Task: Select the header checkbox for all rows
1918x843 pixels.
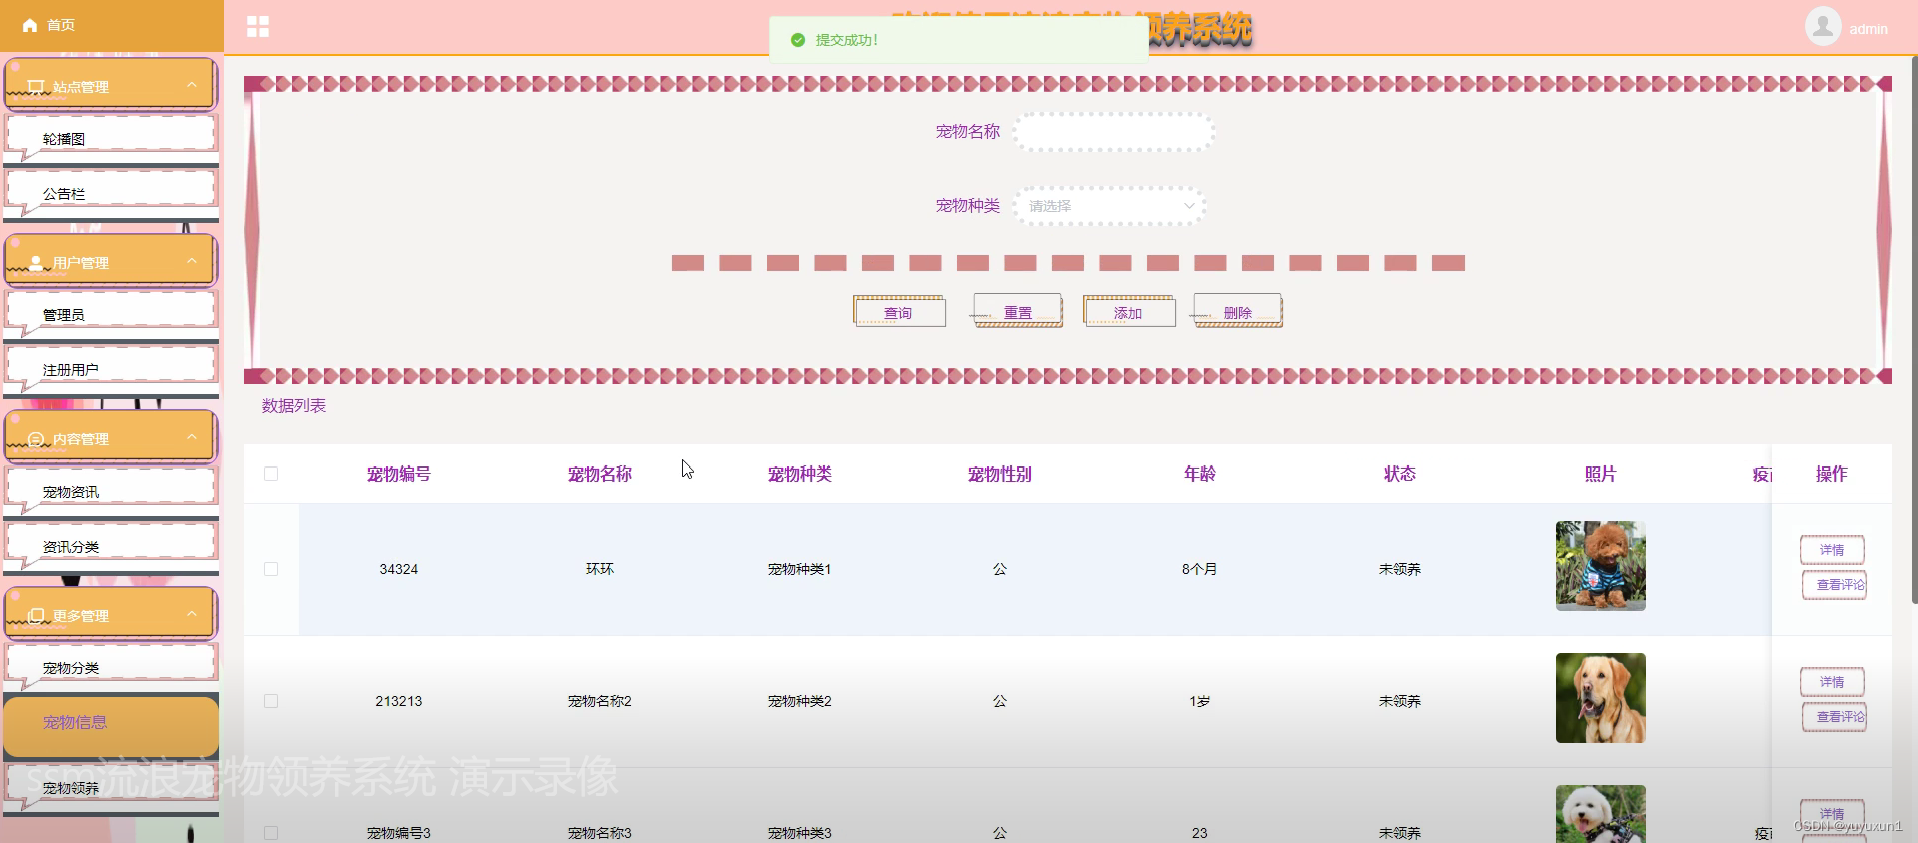Action: pos(271,474)
